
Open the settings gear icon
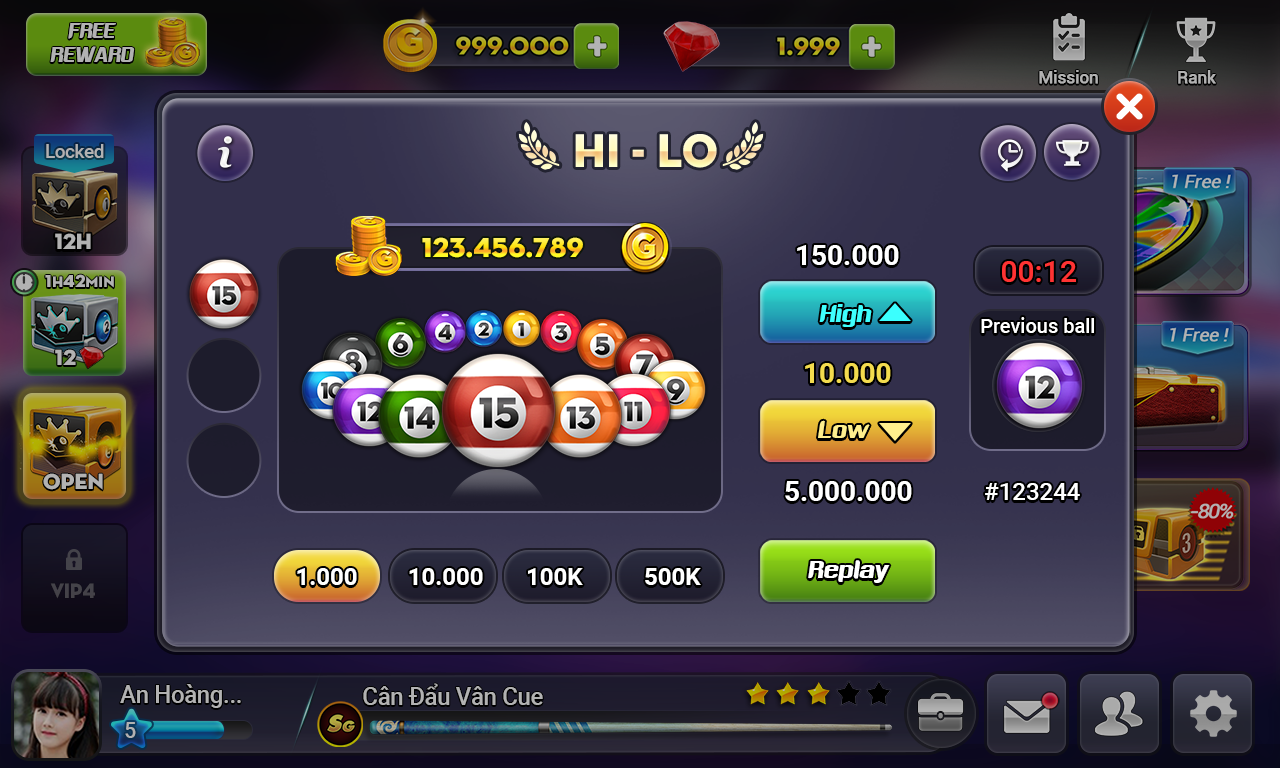pyautogui.click(x=1212, y=714)
